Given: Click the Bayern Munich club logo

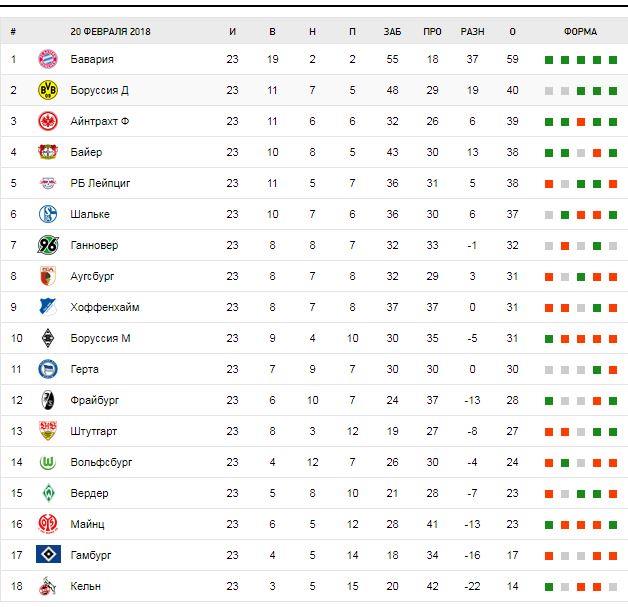Looking at the screenshot, I should (47, 60).
